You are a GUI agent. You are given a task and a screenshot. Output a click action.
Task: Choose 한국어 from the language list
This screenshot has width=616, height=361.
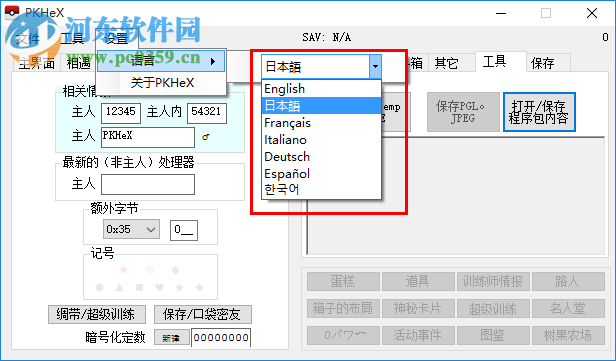[321, 190]
